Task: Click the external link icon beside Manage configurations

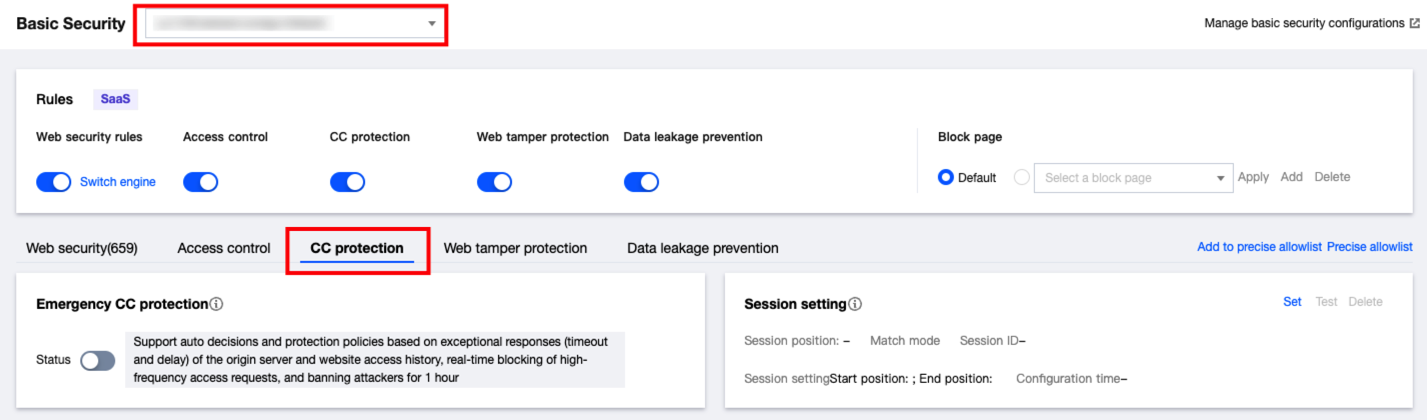Action: coord(1414,23)
